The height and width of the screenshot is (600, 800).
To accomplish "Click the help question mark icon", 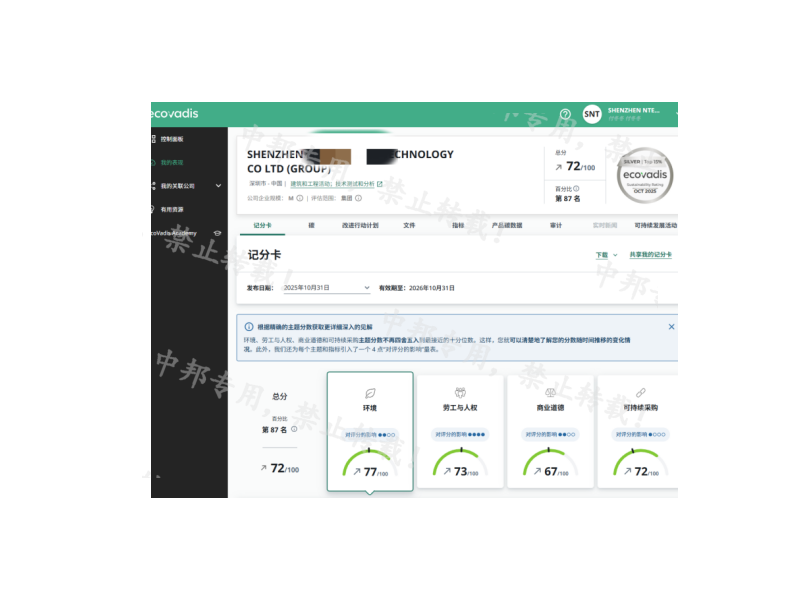I will click(x=565, y=115).
